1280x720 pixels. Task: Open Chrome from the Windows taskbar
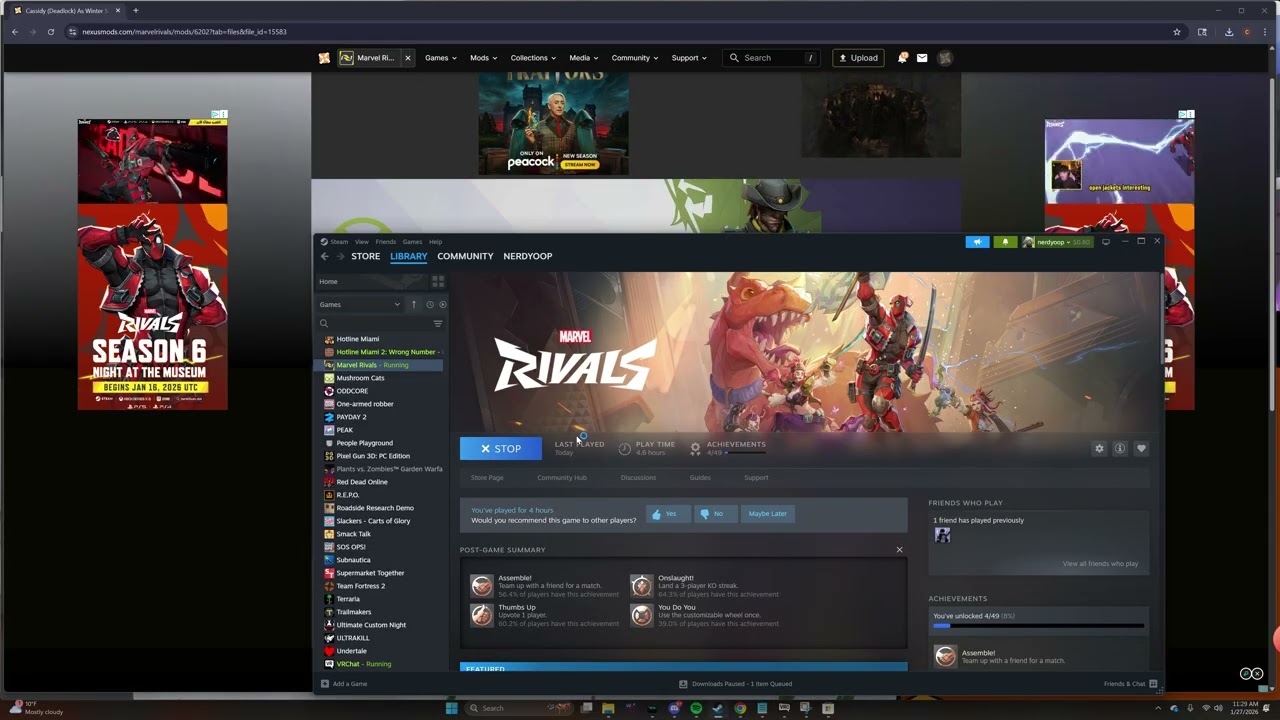(x=740, y=708)
